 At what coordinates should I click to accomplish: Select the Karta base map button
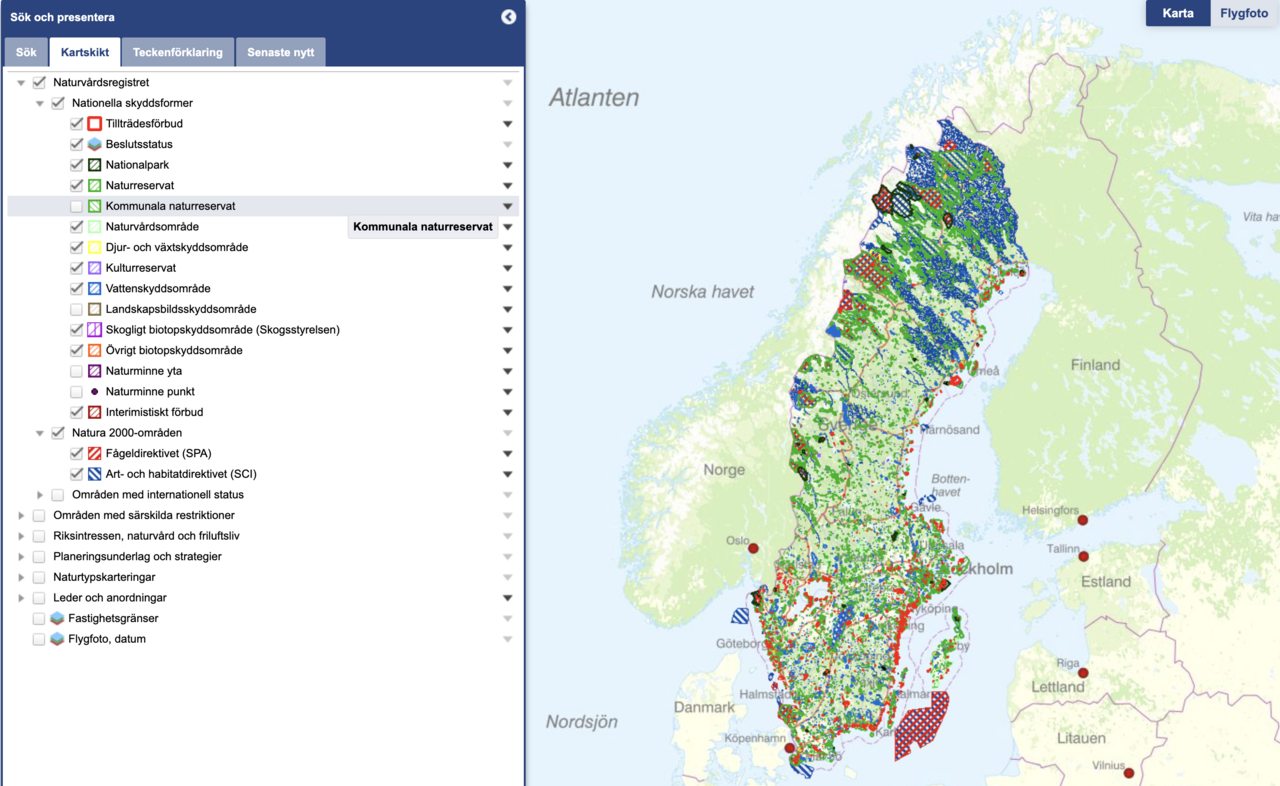click(1177, 14)
